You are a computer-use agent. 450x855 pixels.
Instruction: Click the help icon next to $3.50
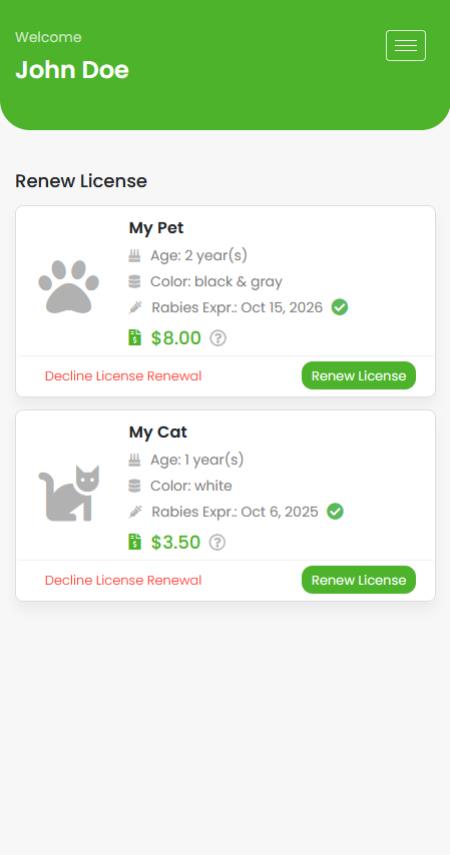(217, 543)
